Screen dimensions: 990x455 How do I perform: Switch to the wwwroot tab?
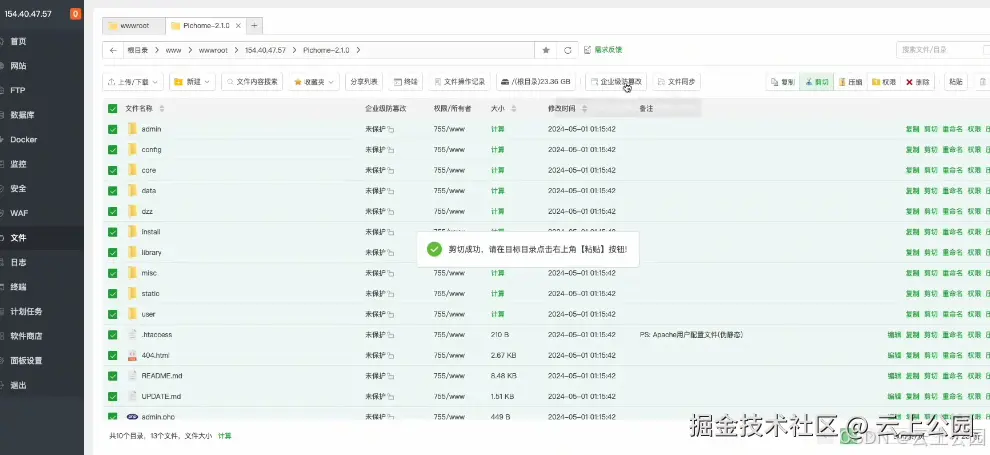pos(134,26)
